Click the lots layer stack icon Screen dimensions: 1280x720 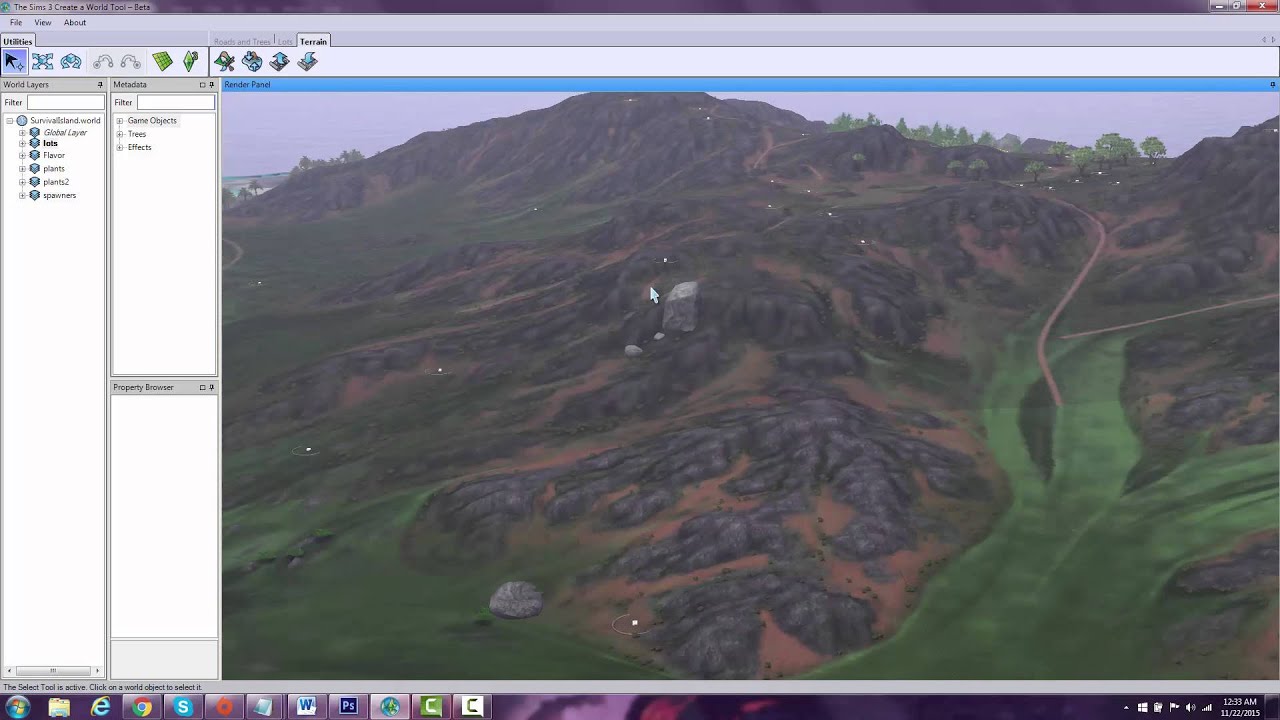(x=35, y=144)
